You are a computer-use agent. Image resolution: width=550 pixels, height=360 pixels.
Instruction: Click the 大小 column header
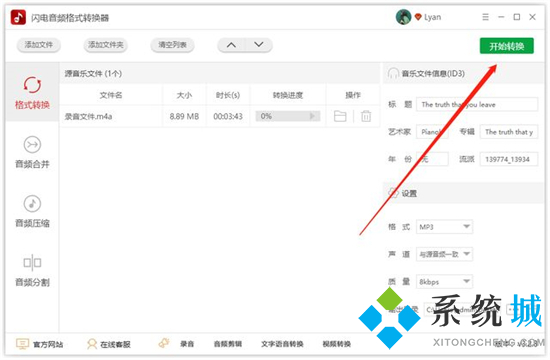[184, 95]
